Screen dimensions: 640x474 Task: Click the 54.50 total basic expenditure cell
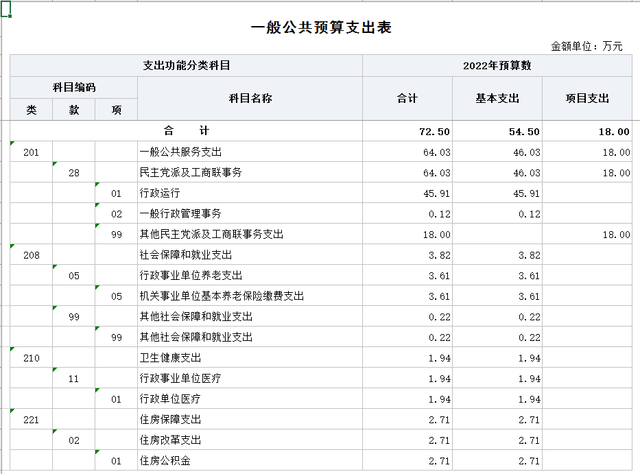pos(496,131)
